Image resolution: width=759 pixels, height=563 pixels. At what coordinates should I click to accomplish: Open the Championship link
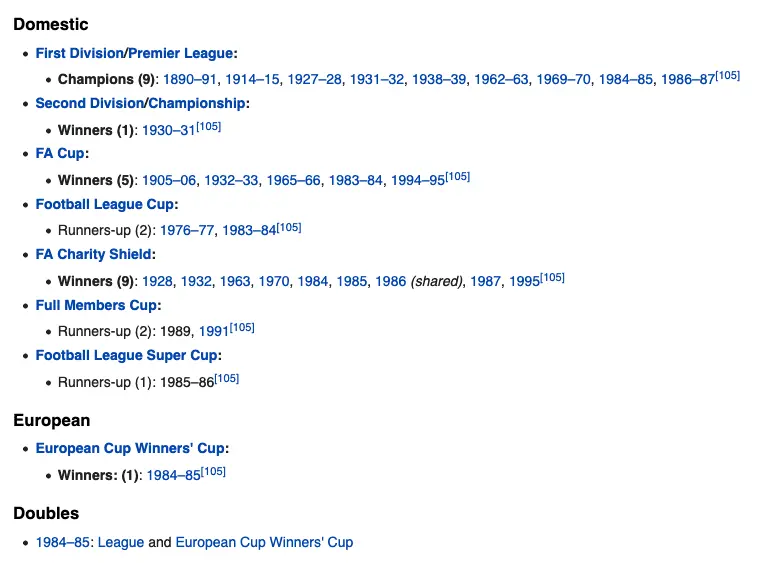tap(197, 103)
